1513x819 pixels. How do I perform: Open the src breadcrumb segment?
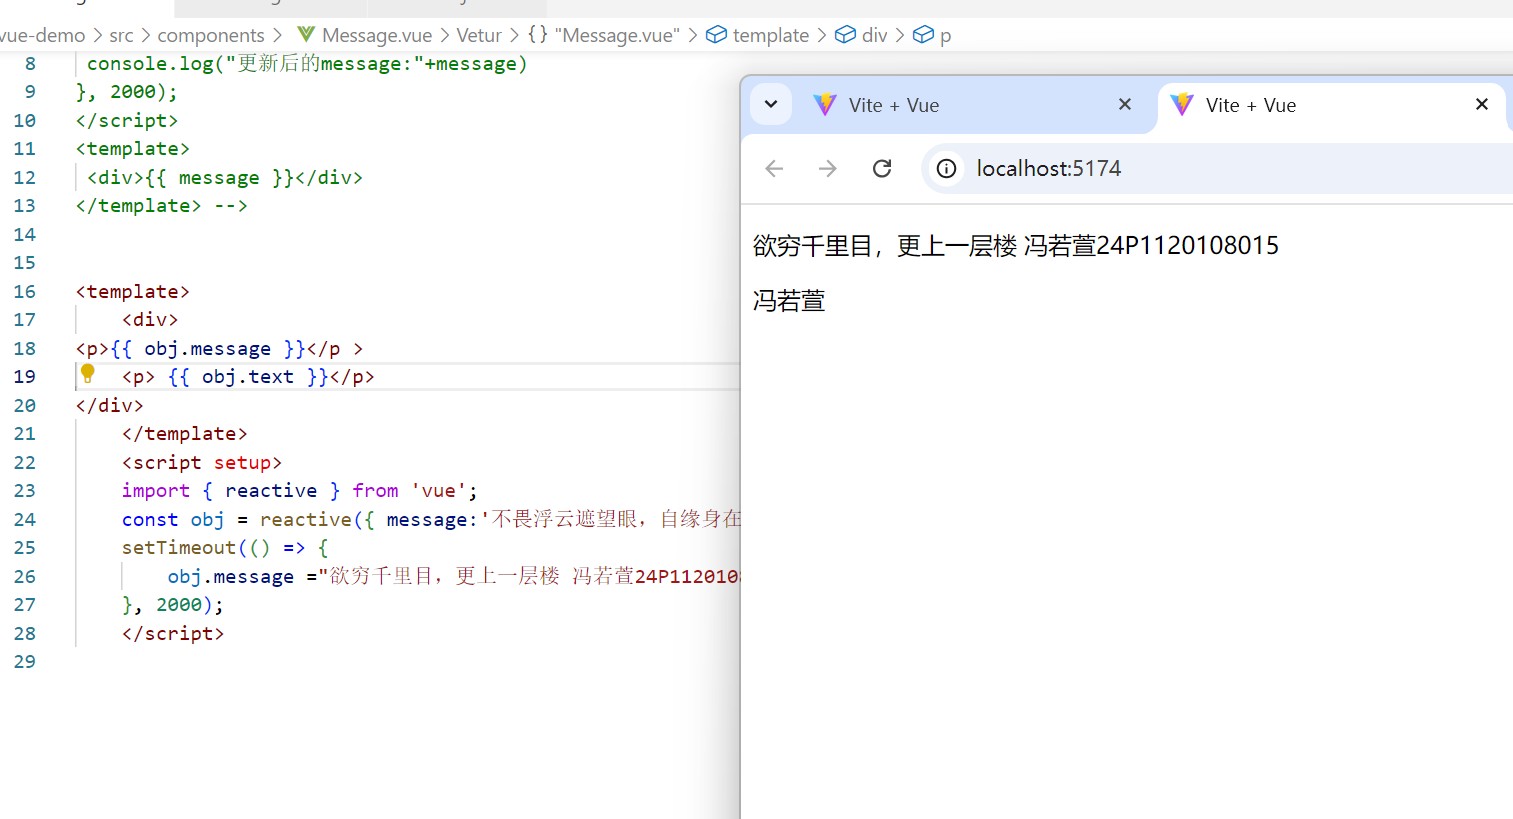click(121, 35)
